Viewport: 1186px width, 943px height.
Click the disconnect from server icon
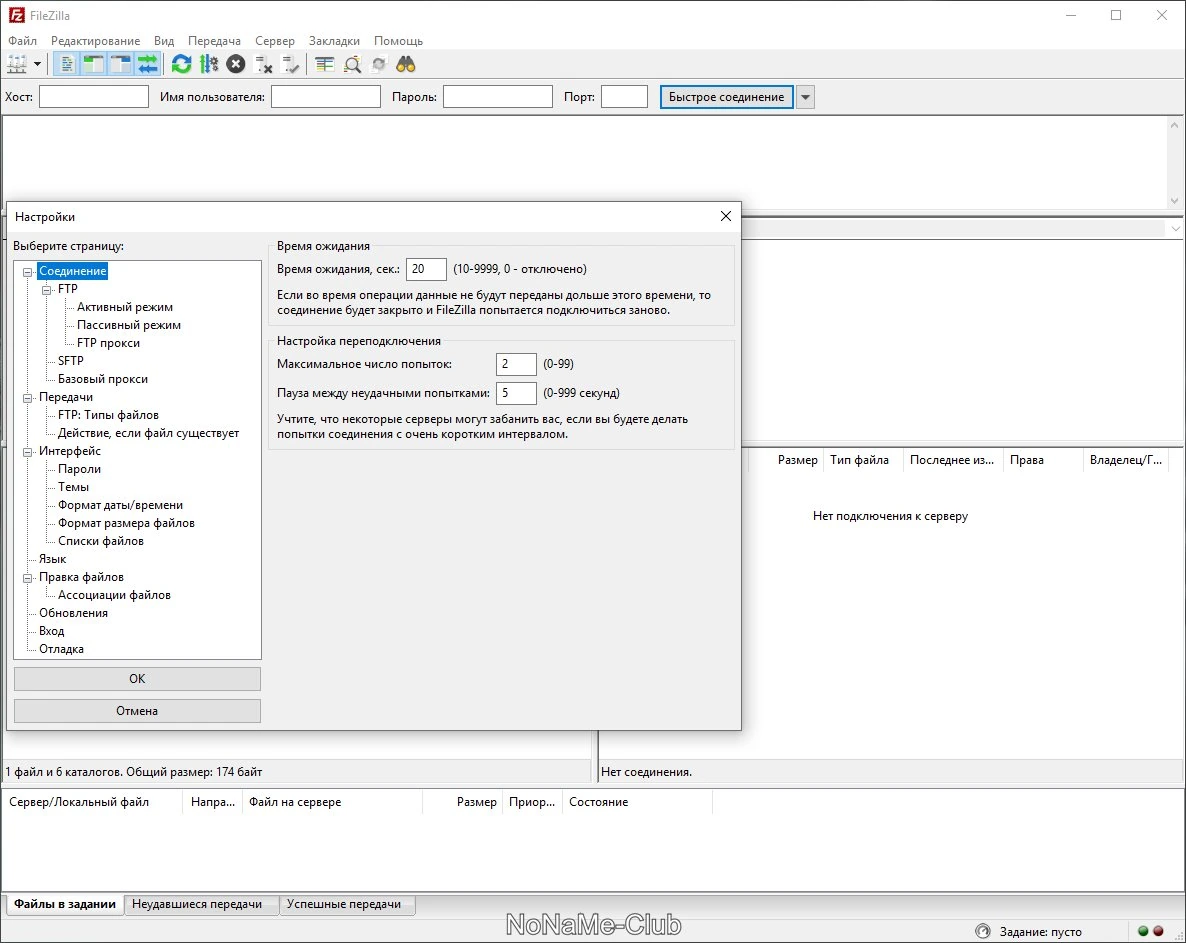click(x=263, y=65)
